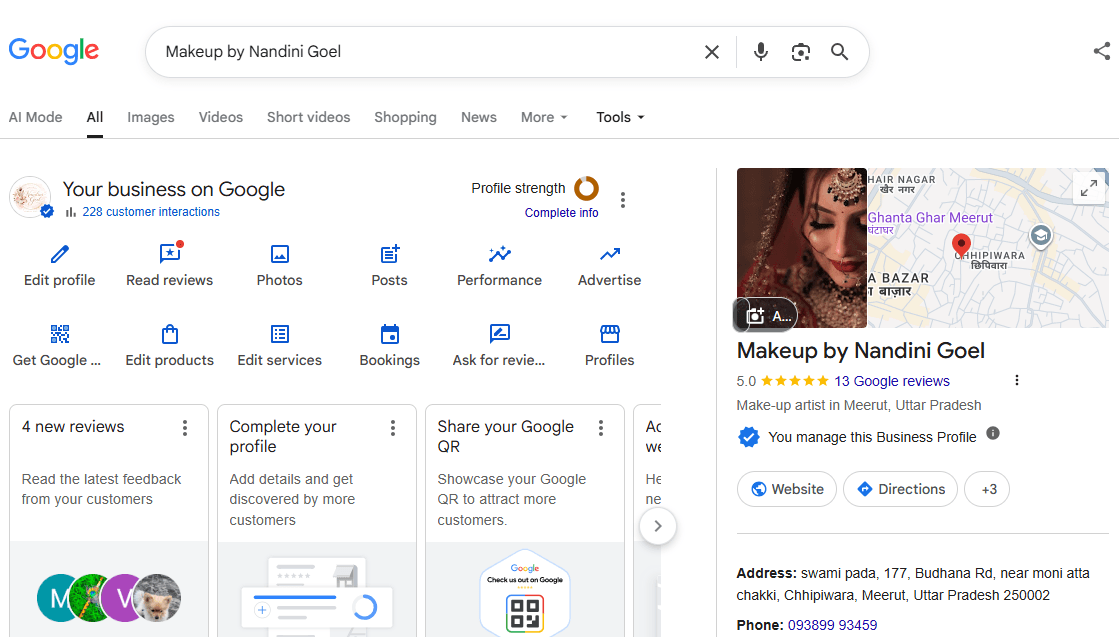Switch to AI Mode tab
1119x637 pixels.
(36, 117)
